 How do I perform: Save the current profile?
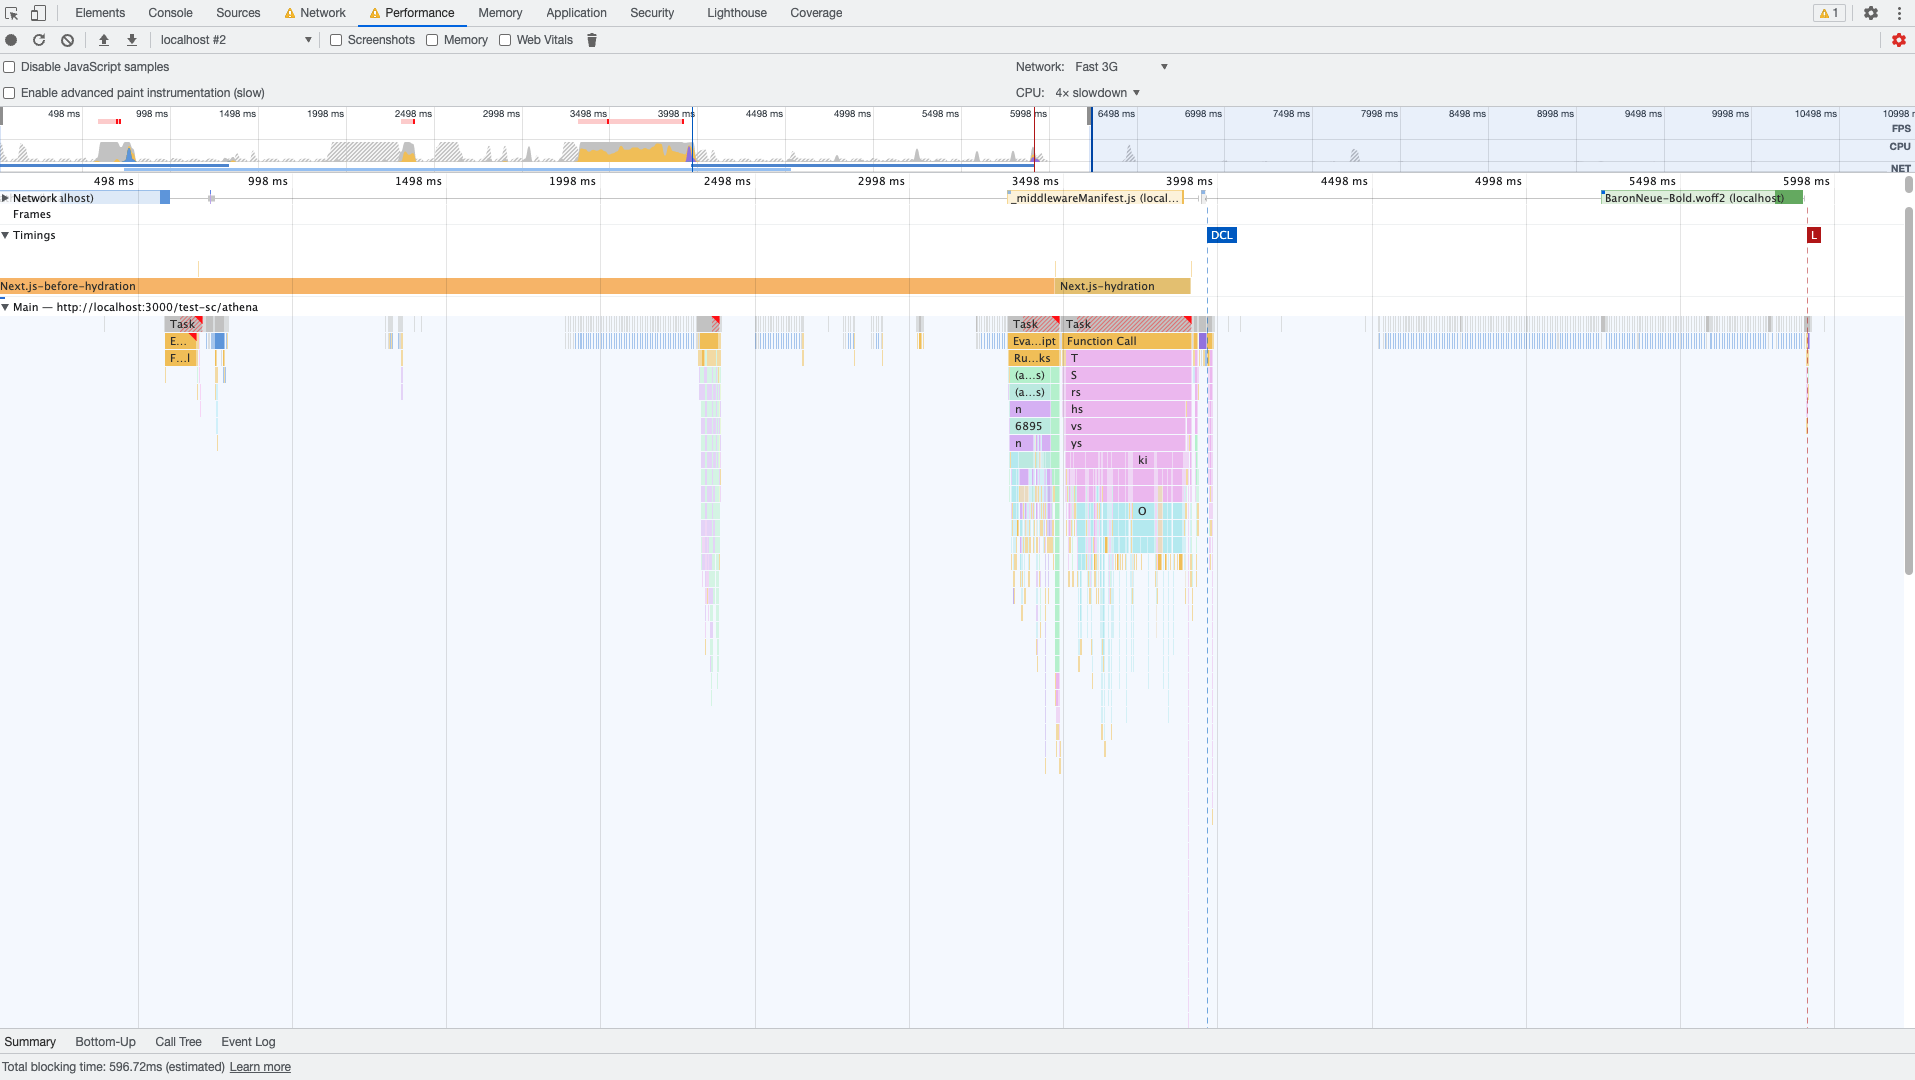(131, 40)
